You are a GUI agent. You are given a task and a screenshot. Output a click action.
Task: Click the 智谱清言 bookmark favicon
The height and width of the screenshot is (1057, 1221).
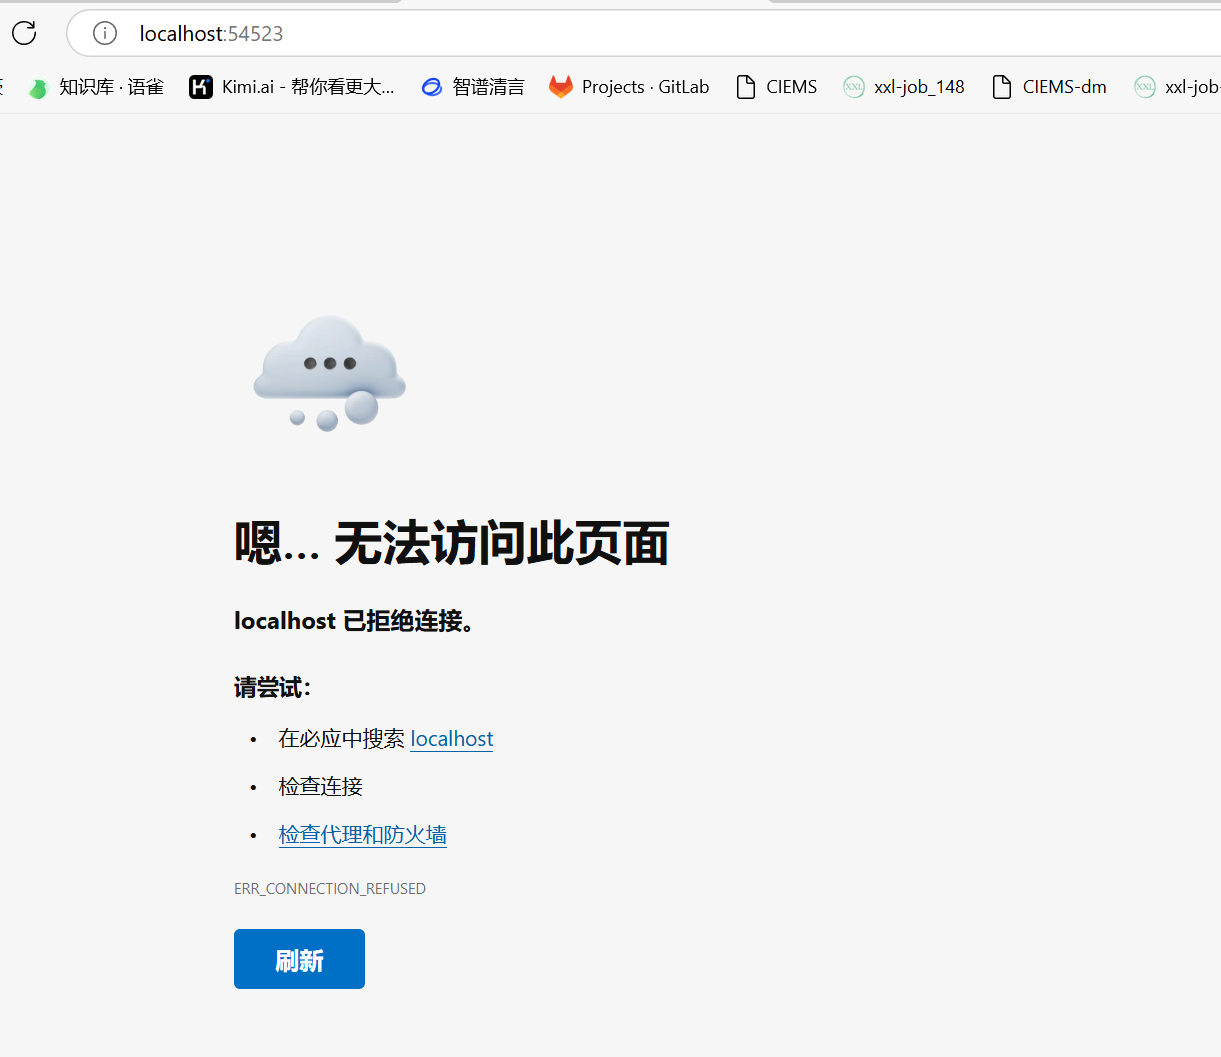[432, 87]
